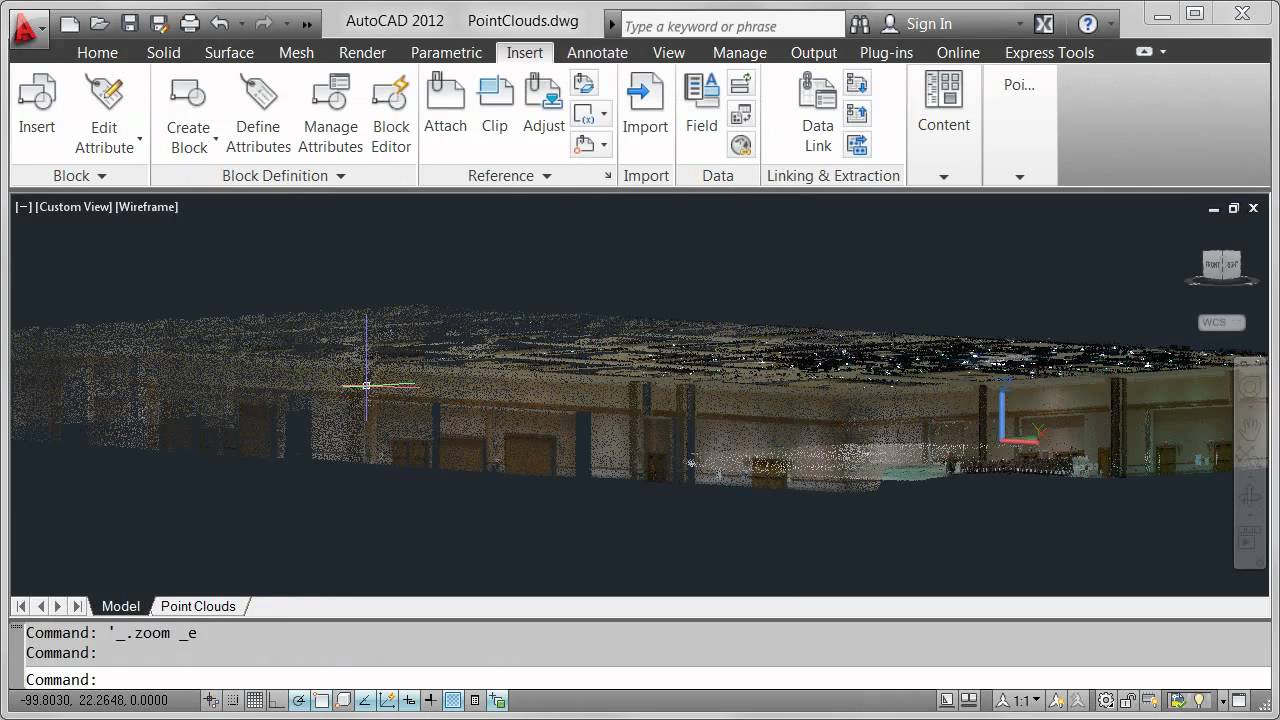The image size is (1280, 720).
Task: Select the Model layout tab
Action: [121, 606]
